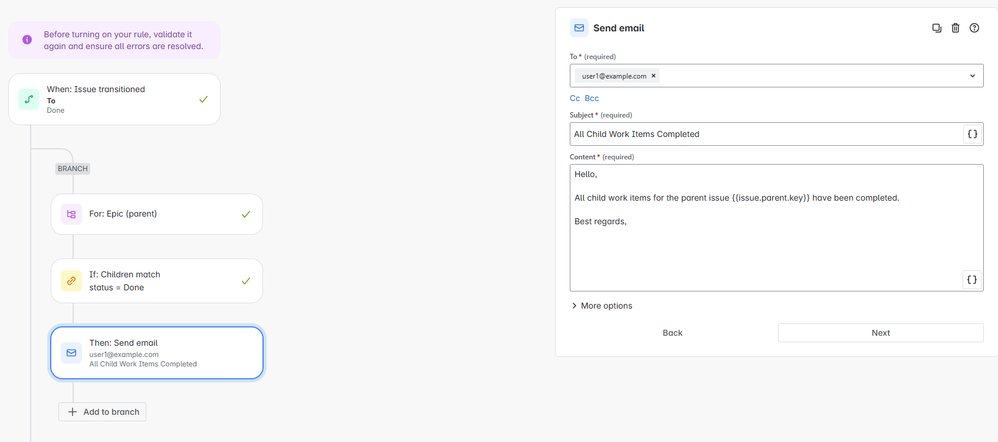Go Back from Send email panel
Image resolution: width=998 pixels, height=442 pixels.
point(672,333)
